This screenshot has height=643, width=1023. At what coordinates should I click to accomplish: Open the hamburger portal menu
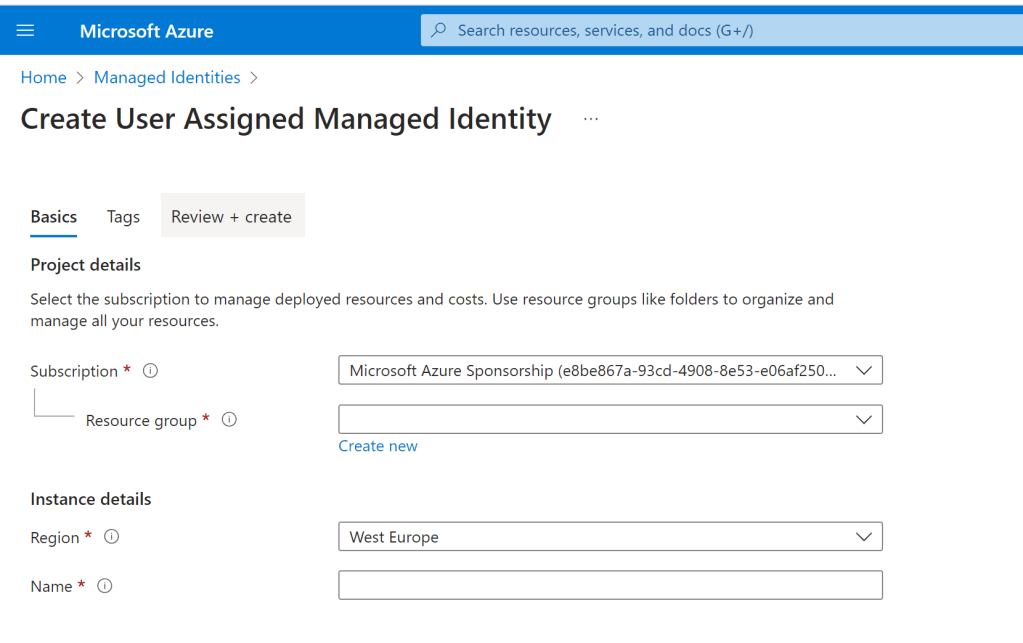click(25, 31)
